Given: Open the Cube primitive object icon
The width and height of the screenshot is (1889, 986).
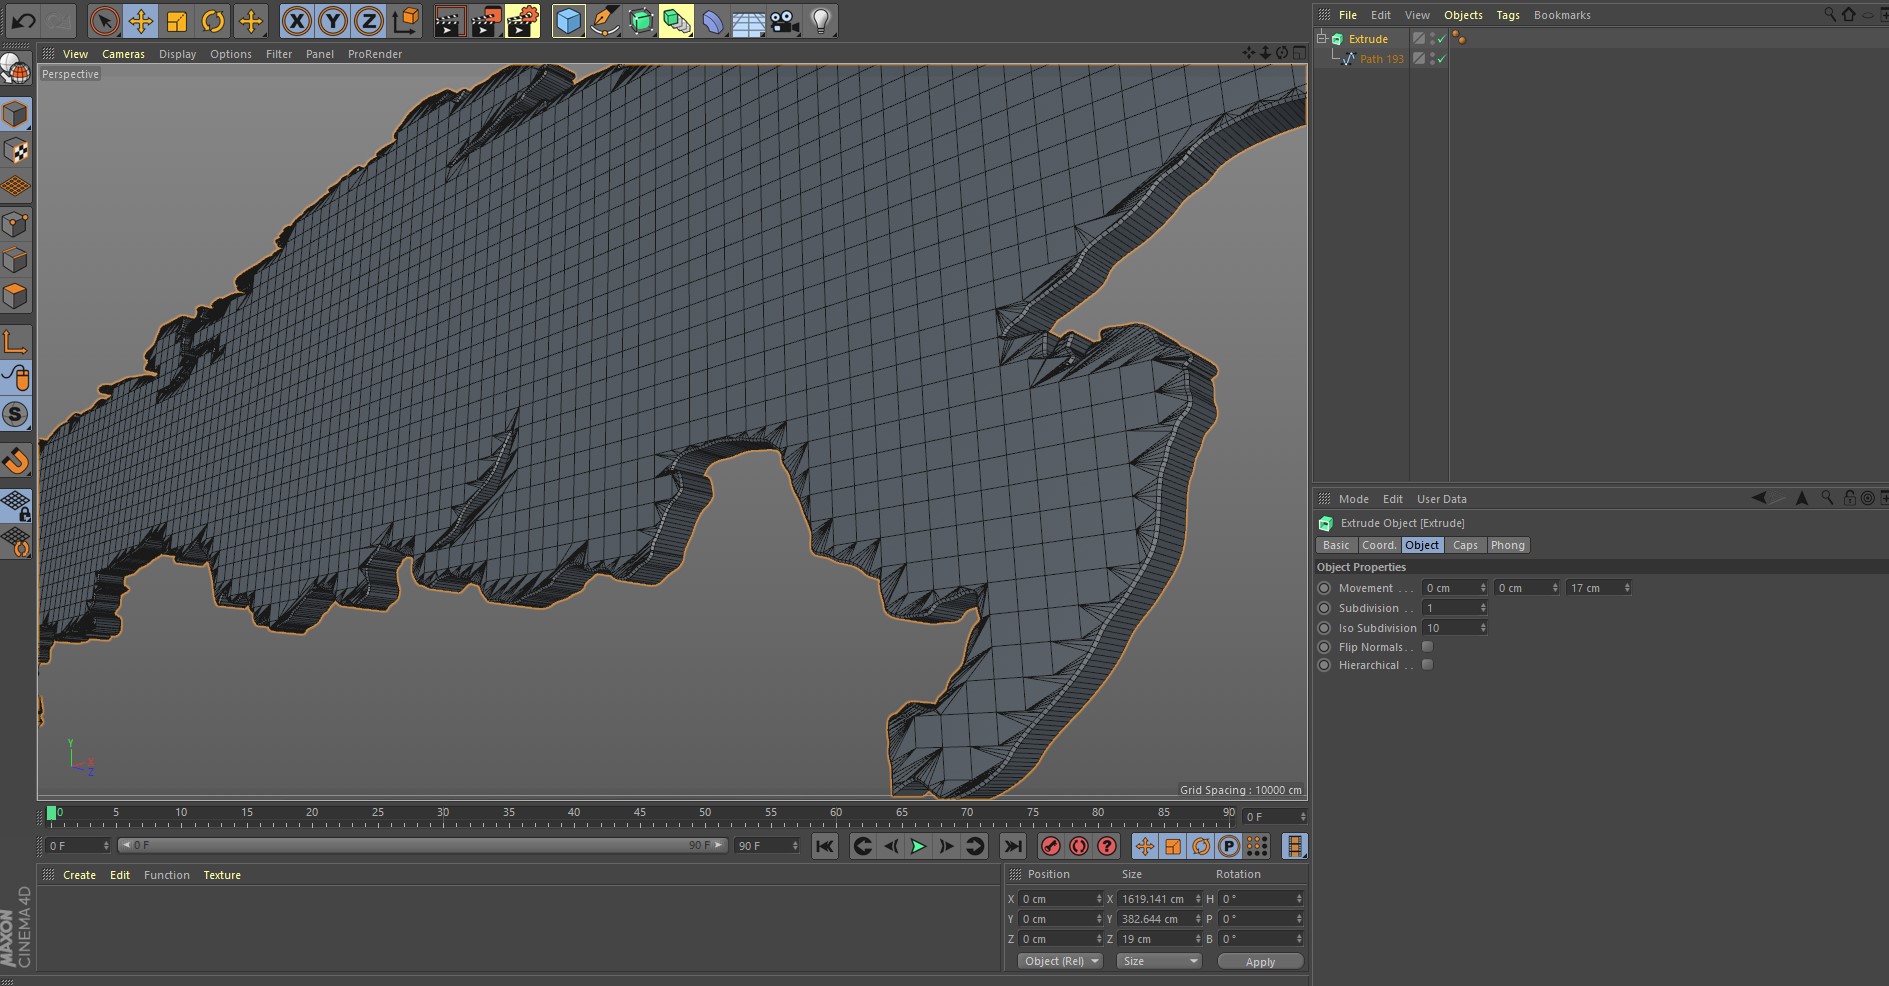Looking at the screenshot, I should [568, 21].
